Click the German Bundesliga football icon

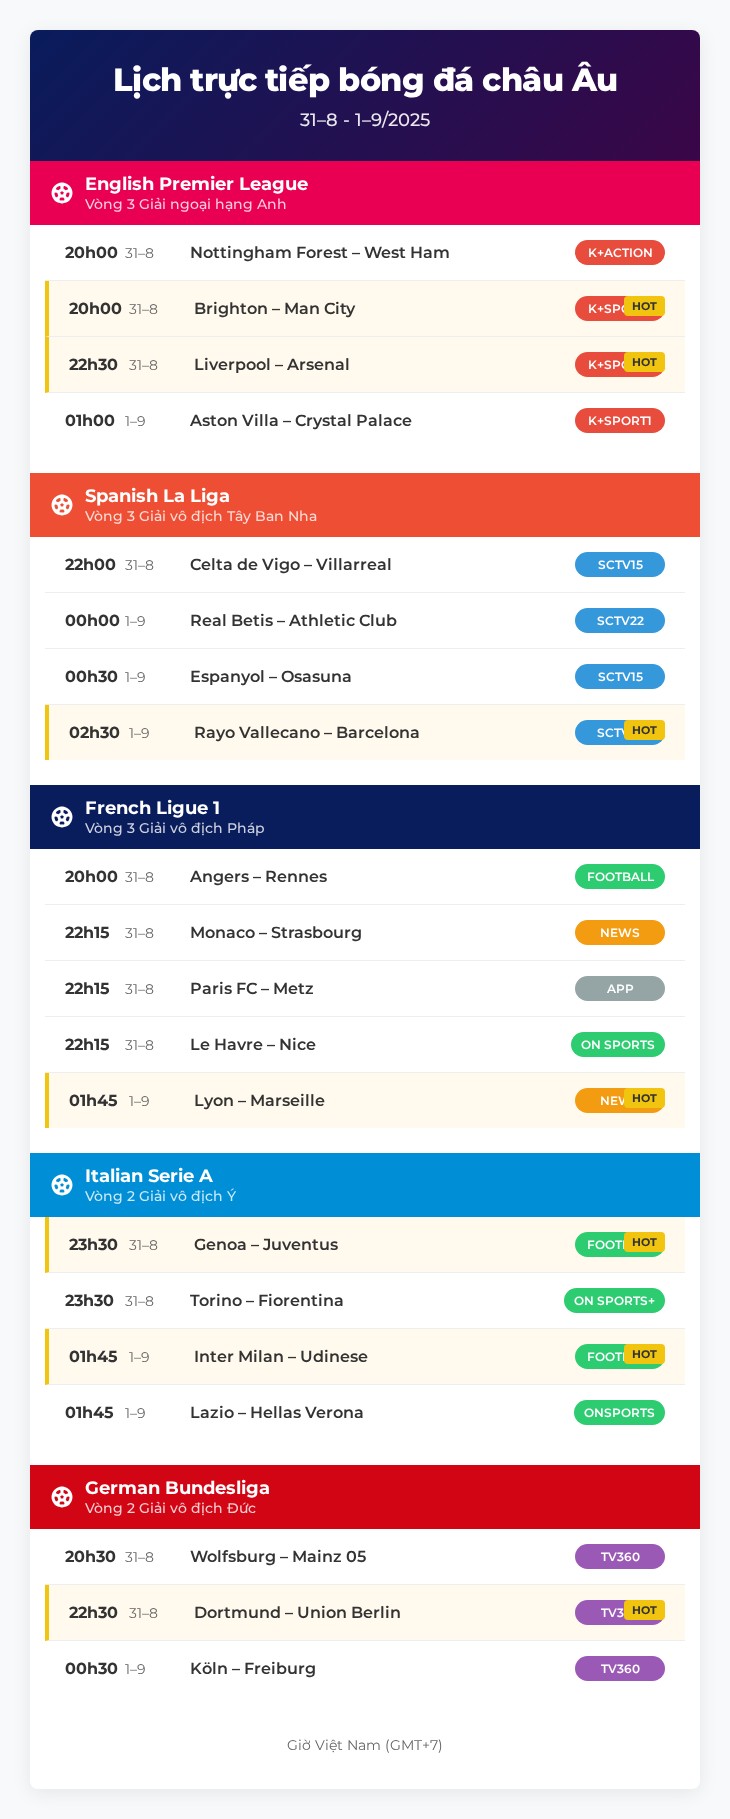tap(62, 1497)
